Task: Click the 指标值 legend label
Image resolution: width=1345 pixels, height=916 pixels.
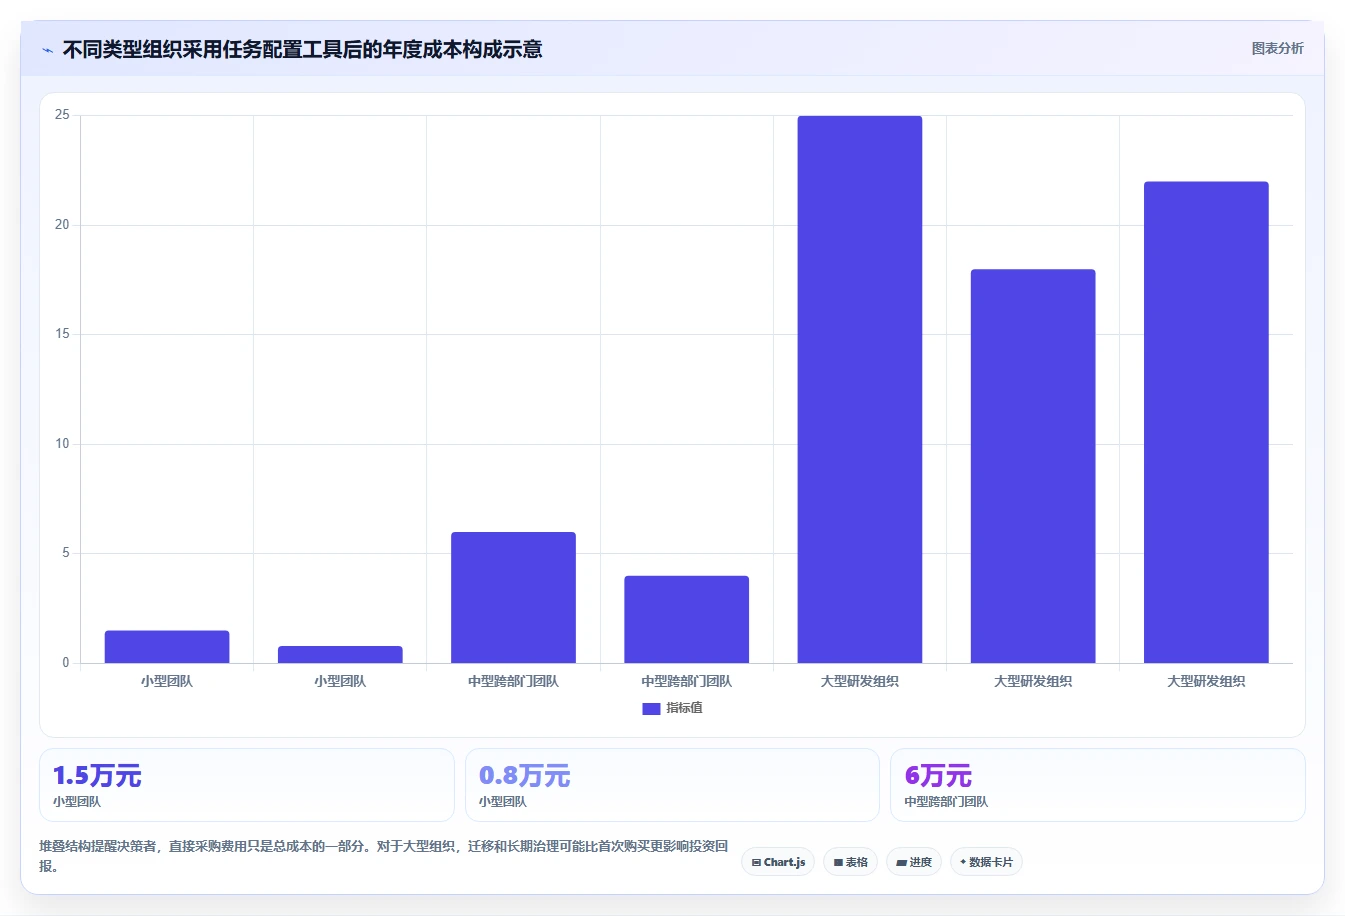Action: click(x=685, y=708)
